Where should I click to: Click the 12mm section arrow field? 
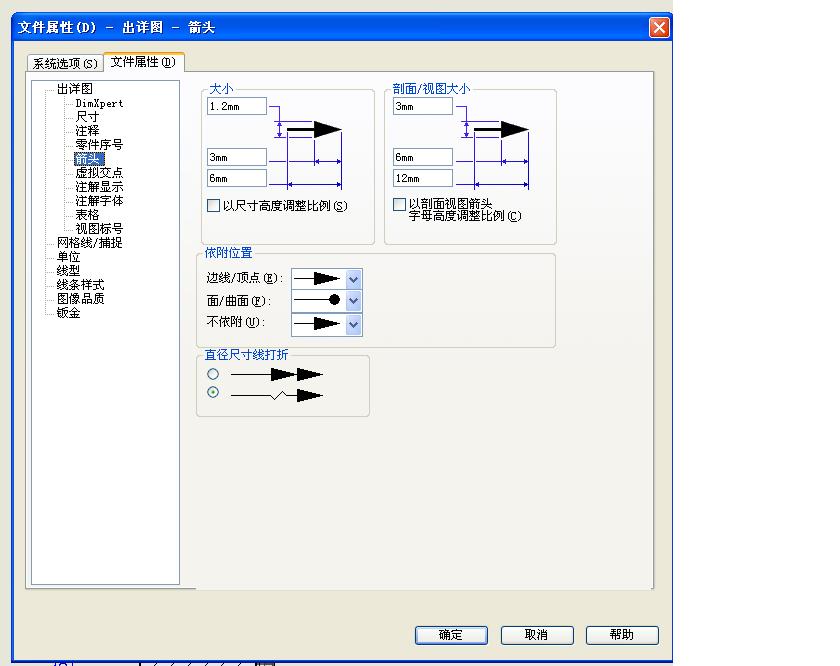[x=423, y=178]
